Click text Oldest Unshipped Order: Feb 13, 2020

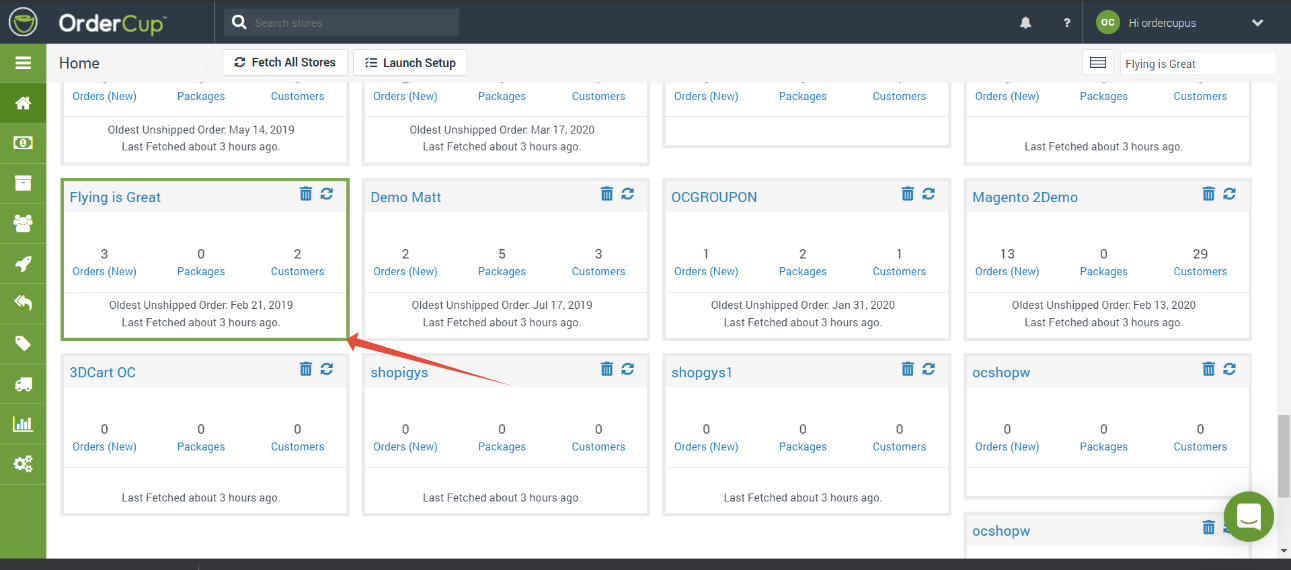[x=1104, y=305]
